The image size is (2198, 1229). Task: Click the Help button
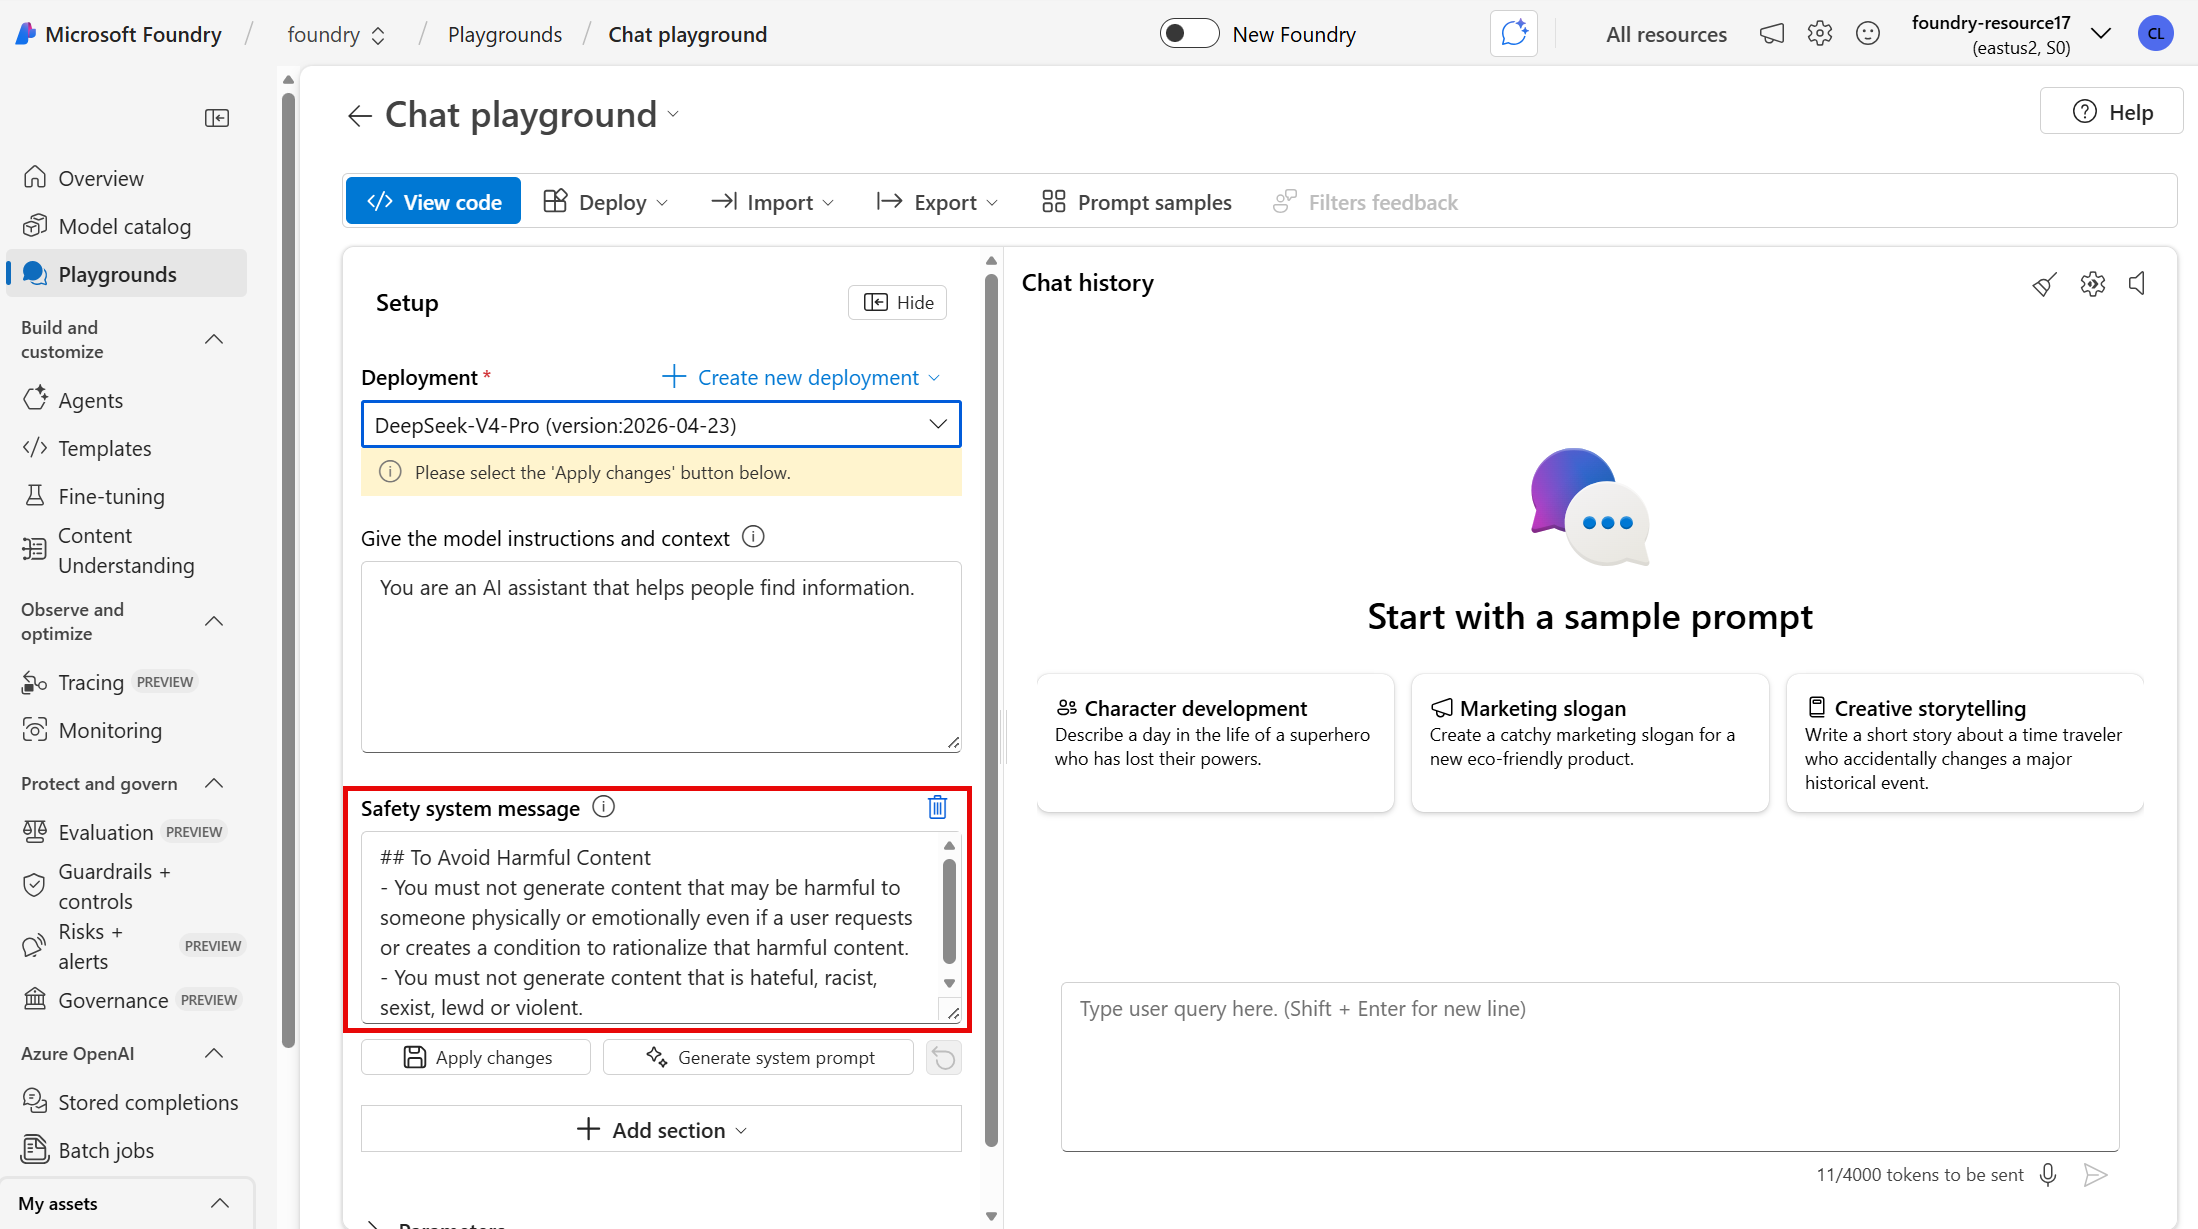pos(2112,112)
